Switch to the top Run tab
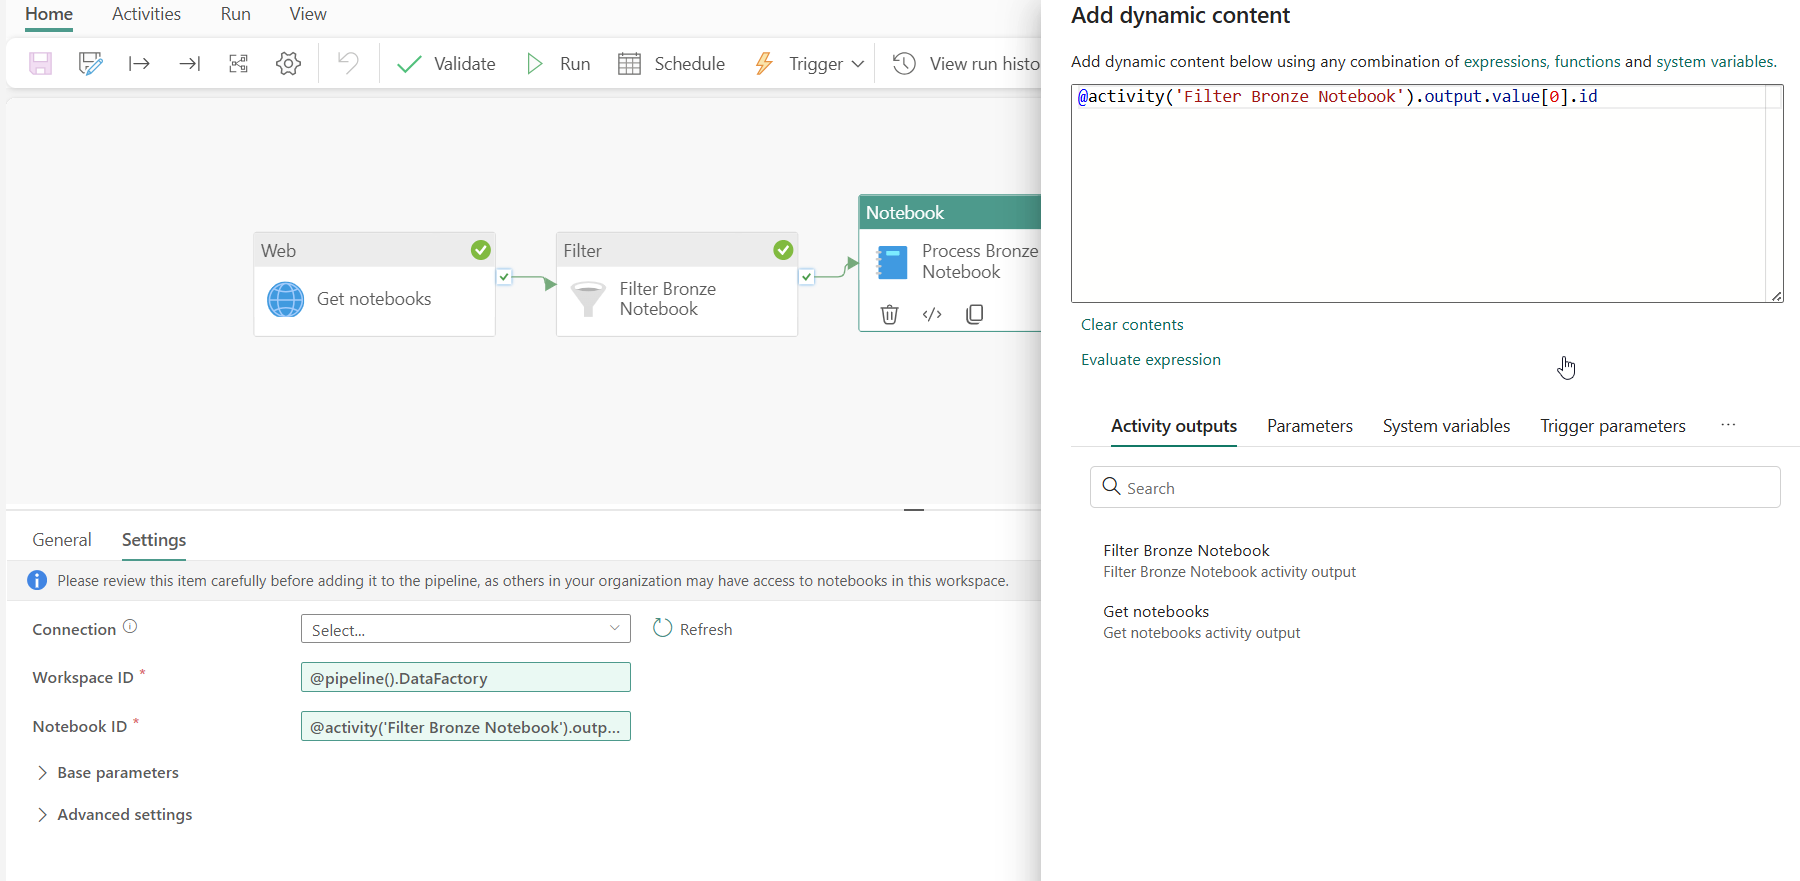Image resolution: width=1800 pixels, height=881 pixels. click(x=236, y=14)
